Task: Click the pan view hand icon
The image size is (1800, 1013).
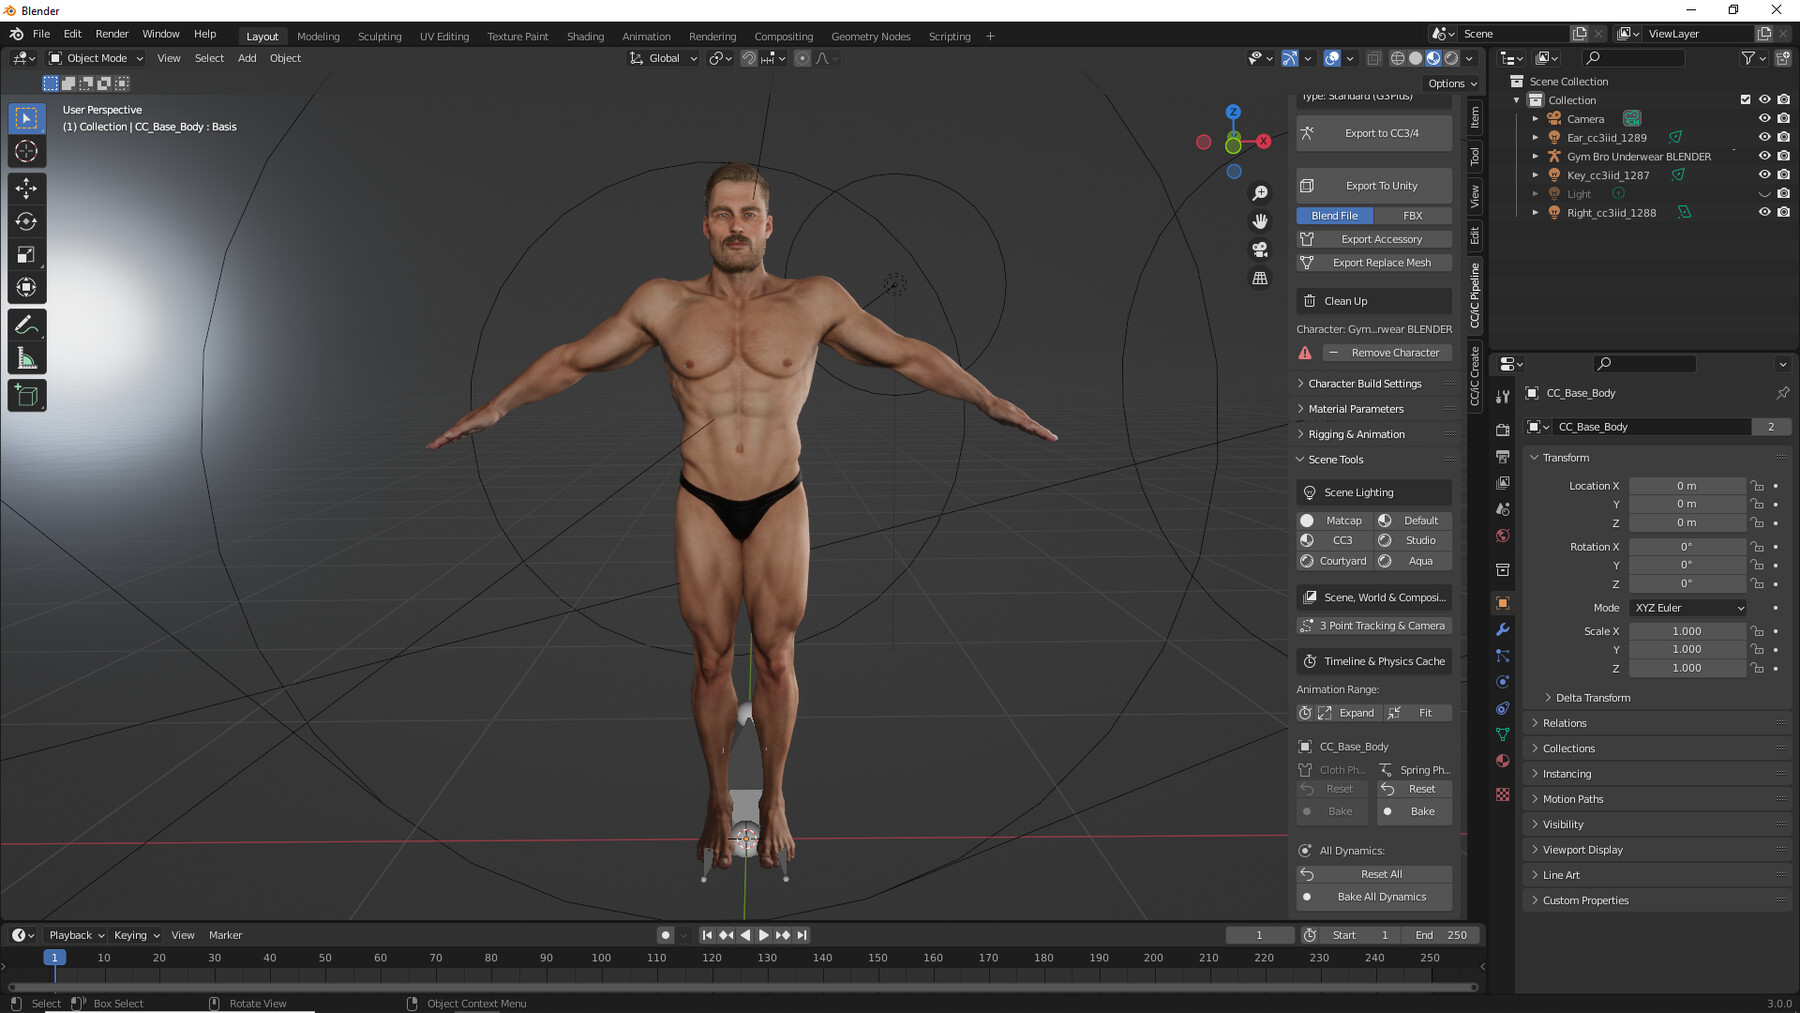Action: coord(1260,221)
